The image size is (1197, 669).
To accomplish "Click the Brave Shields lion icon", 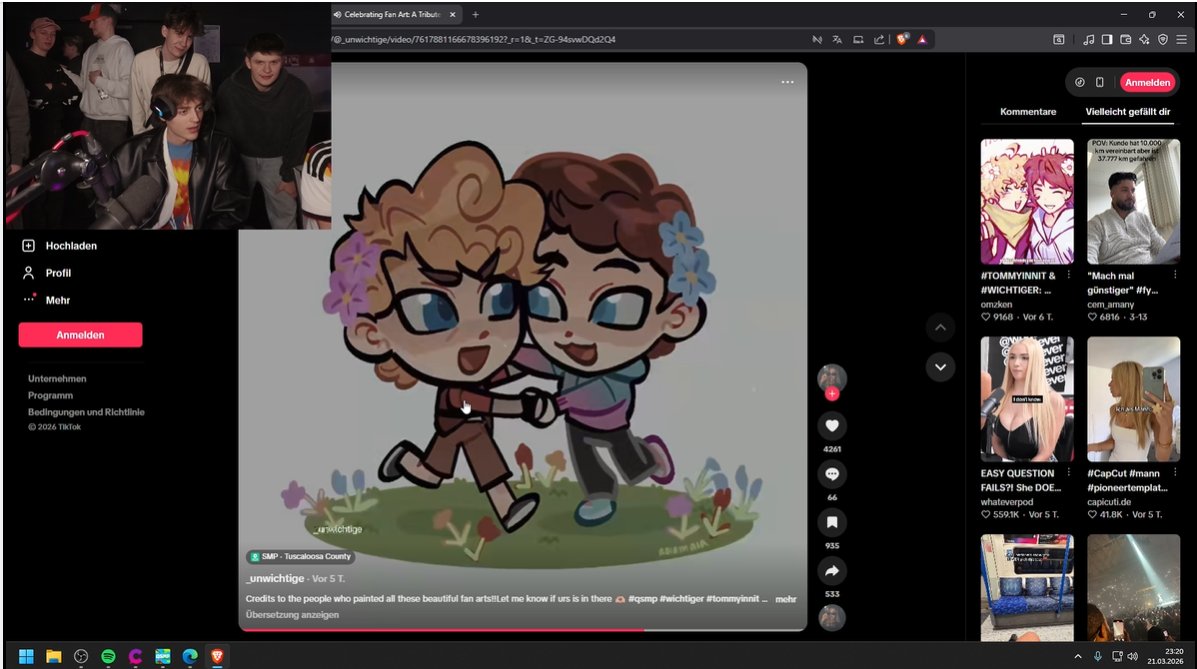I will click(902, 39).
